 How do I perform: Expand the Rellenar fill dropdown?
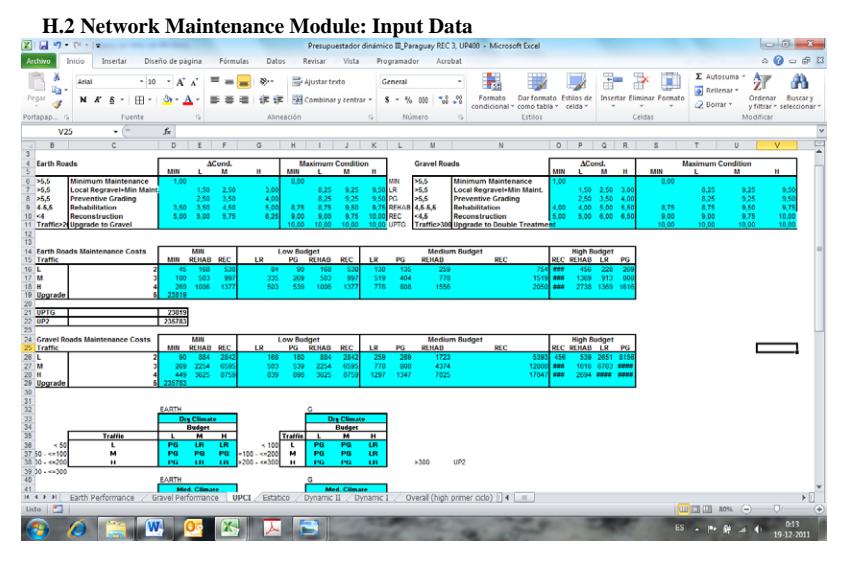tap(737, 90)
